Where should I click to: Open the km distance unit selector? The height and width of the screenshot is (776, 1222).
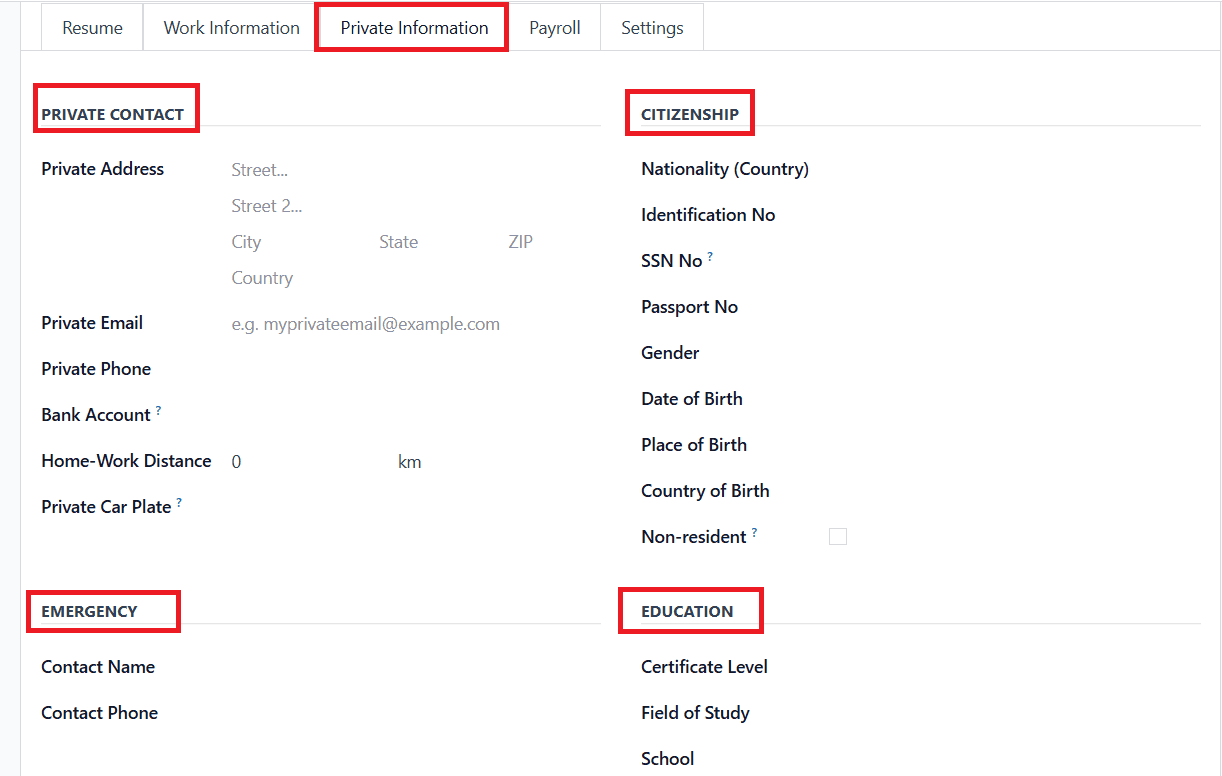pyautogui.click(x=409, y=462)
